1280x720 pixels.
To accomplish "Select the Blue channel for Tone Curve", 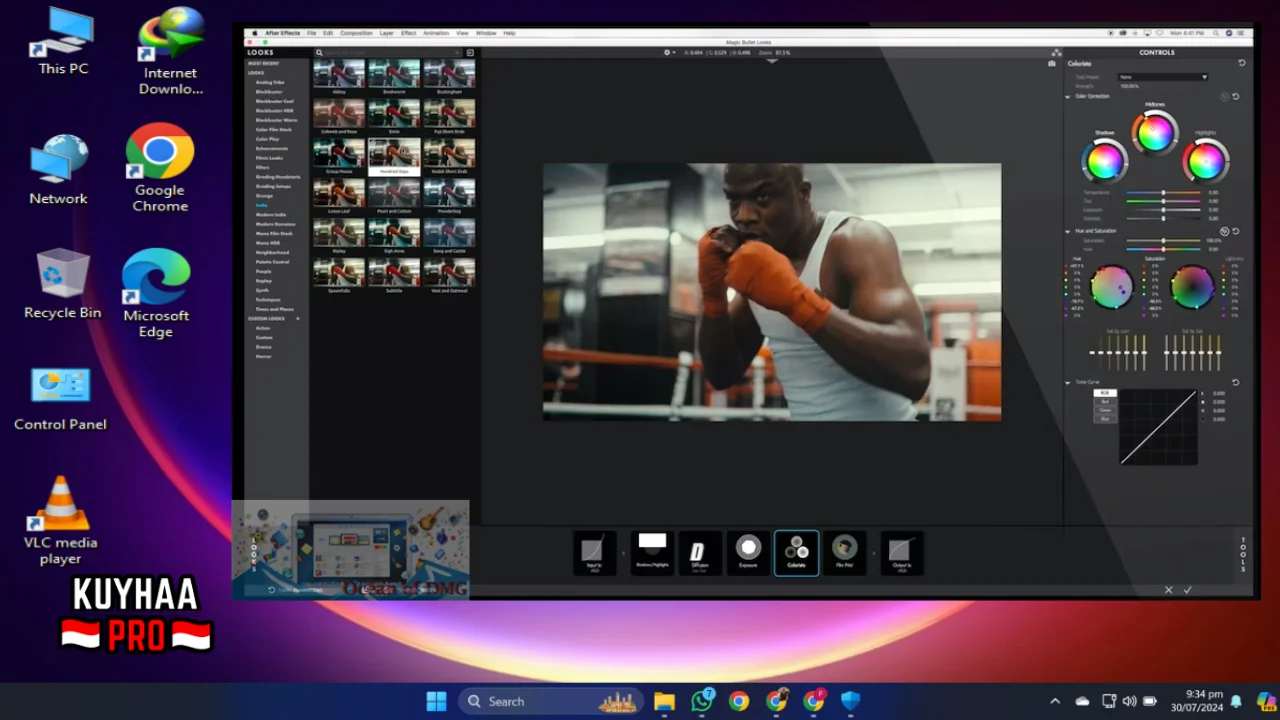I will (1105, 418).
